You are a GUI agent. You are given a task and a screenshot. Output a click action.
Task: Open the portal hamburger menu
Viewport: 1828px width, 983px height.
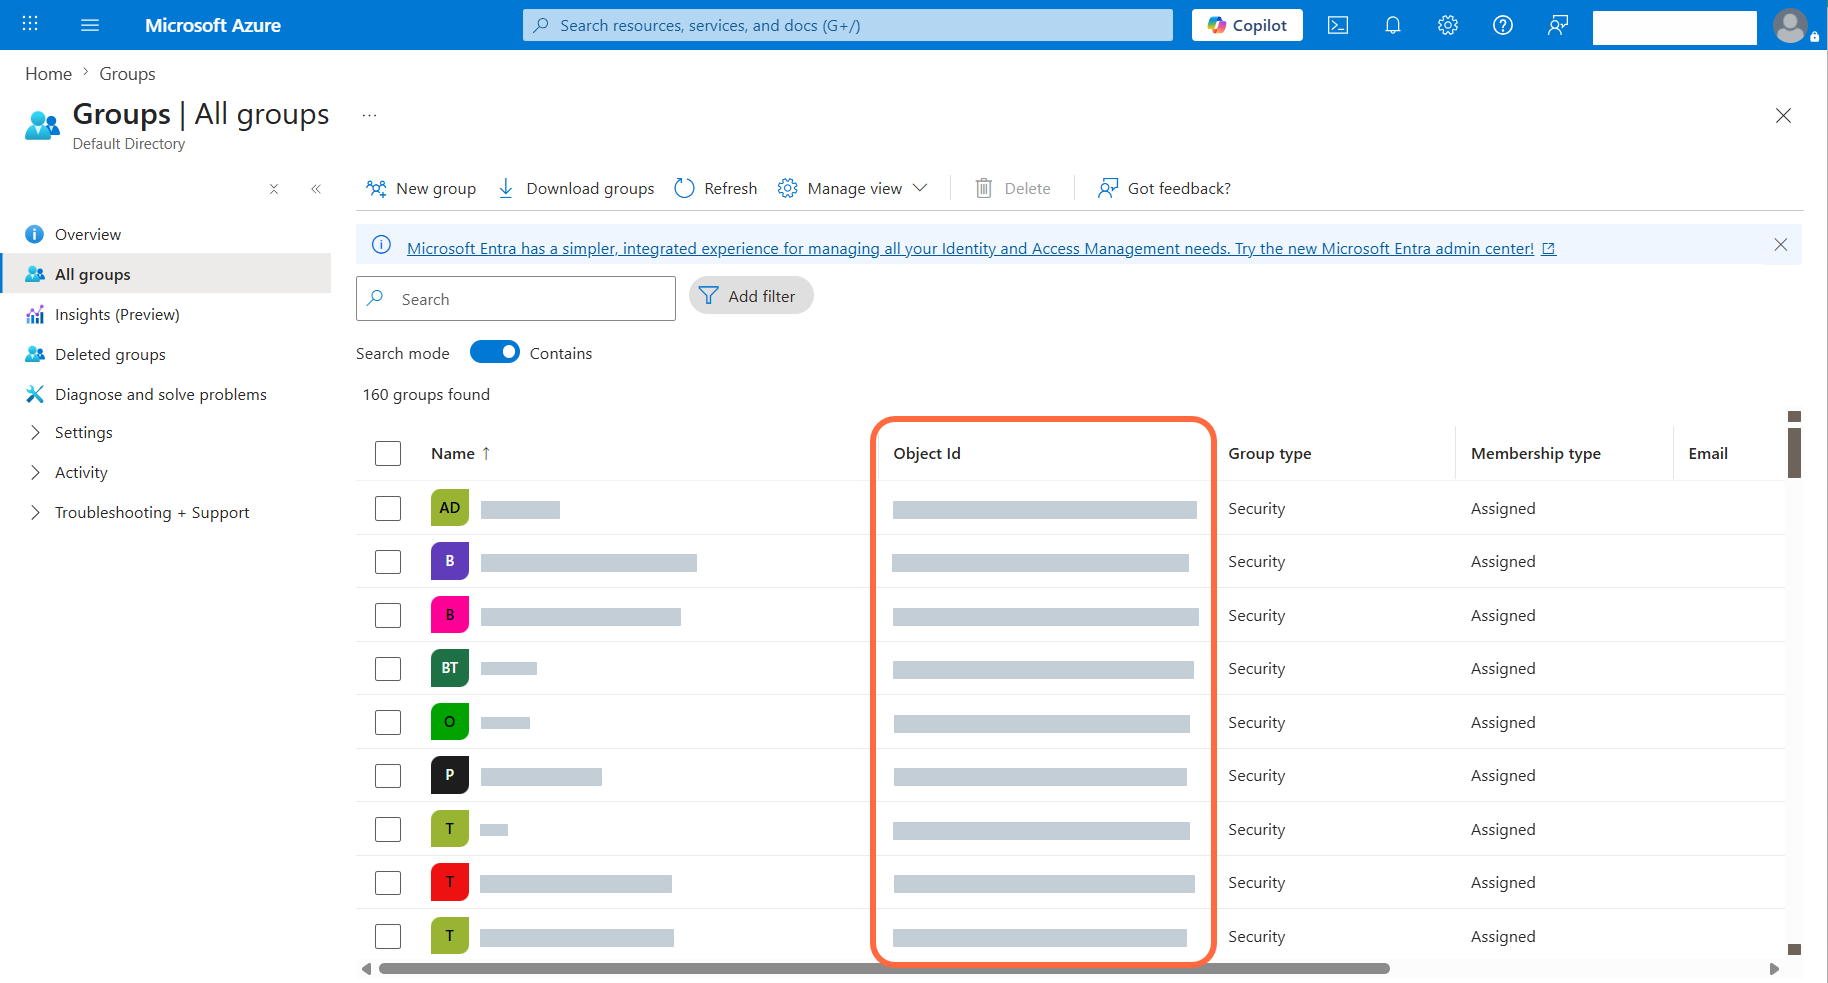90,25
